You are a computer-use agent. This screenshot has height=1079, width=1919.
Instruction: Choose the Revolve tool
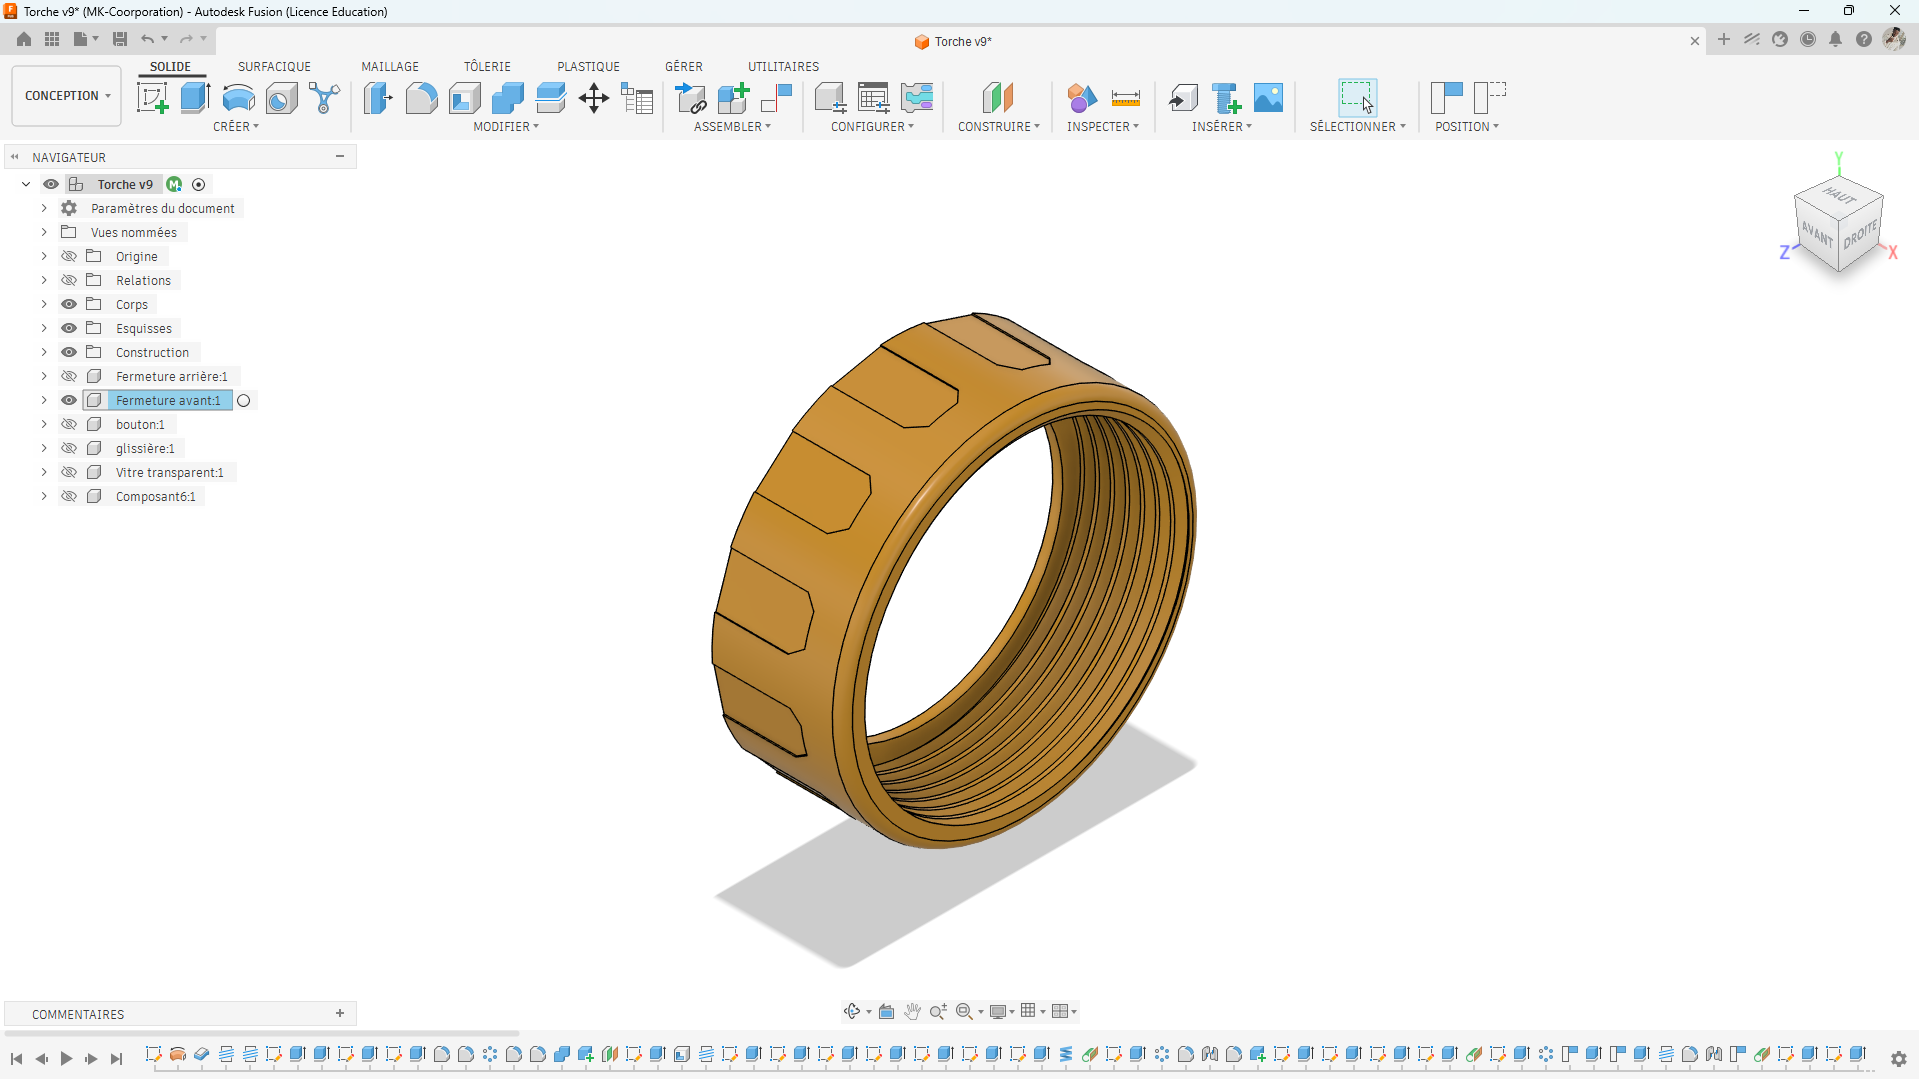tap(238, 98)
